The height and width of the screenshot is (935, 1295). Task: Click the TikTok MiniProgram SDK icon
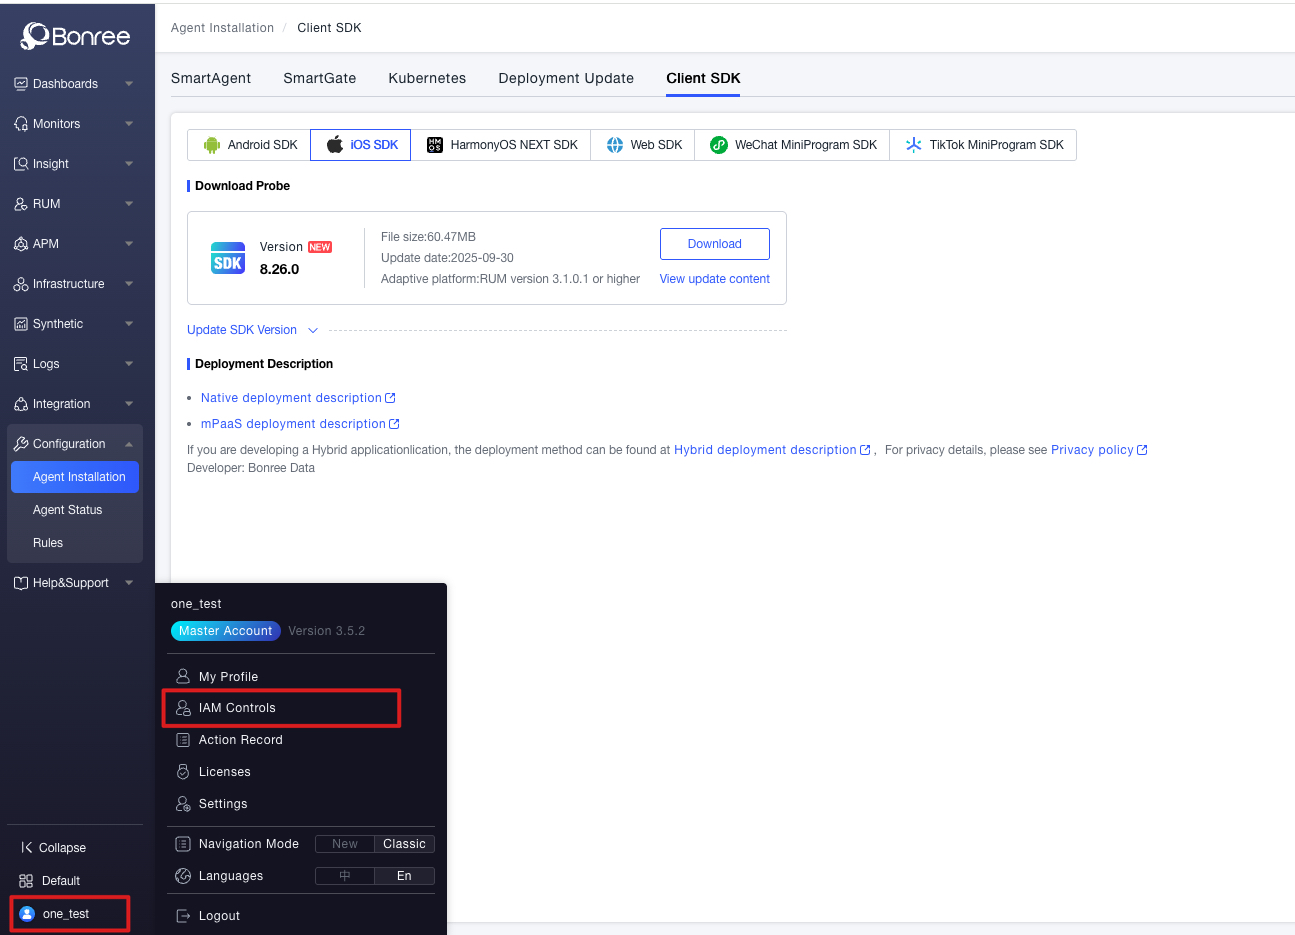tap(913, 145)
